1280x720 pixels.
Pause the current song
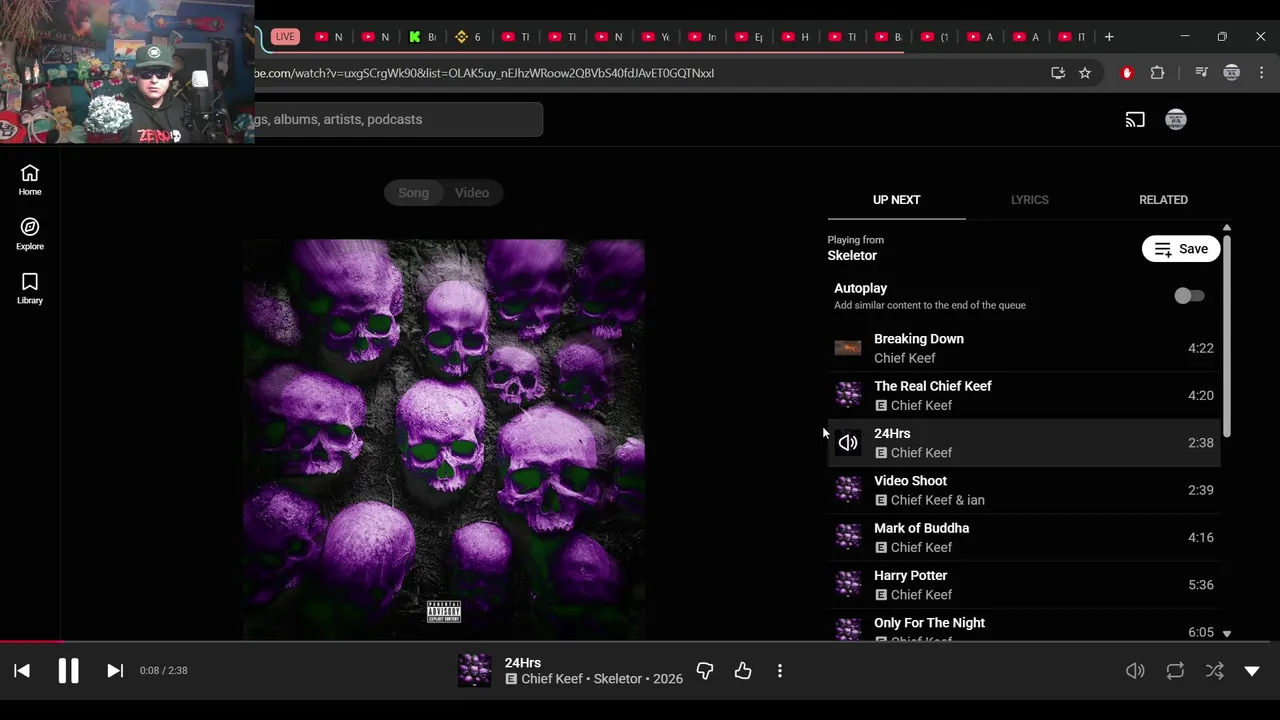68,671
